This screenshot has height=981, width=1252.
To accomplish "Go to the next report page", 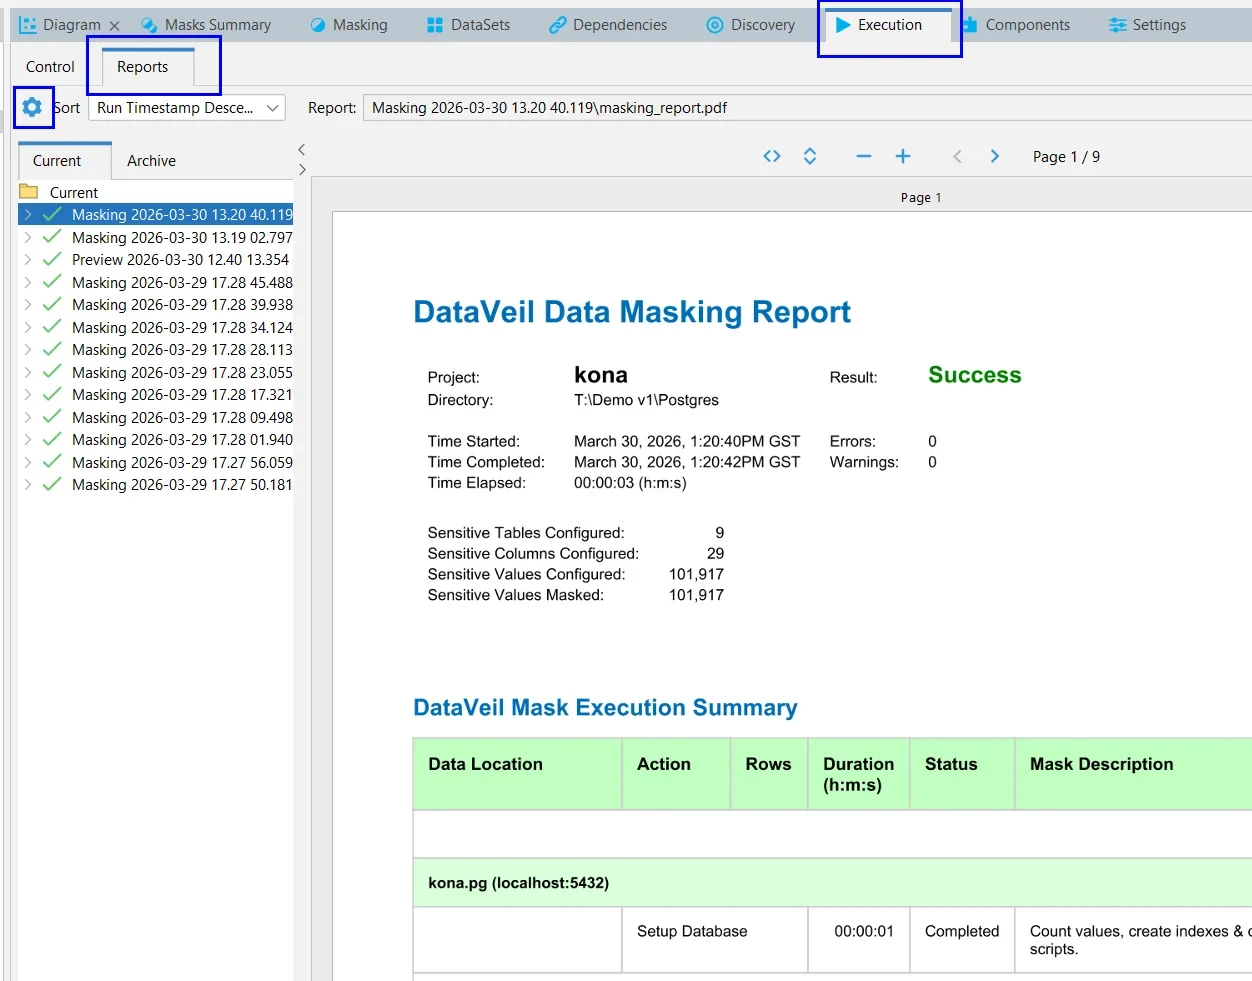I will (994, 156).
